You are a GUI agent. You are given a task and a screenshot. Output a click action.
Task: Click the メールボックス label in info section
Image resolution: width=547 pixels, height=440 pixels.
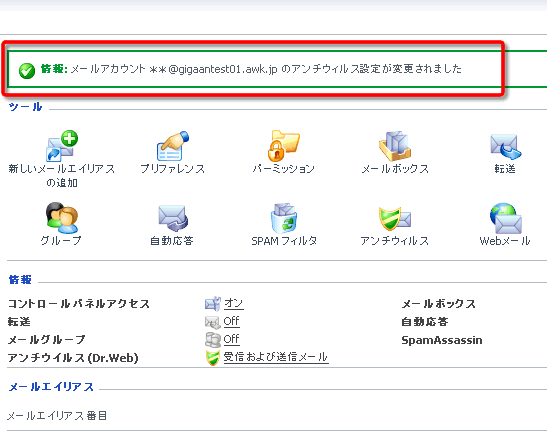click(439, 304)
